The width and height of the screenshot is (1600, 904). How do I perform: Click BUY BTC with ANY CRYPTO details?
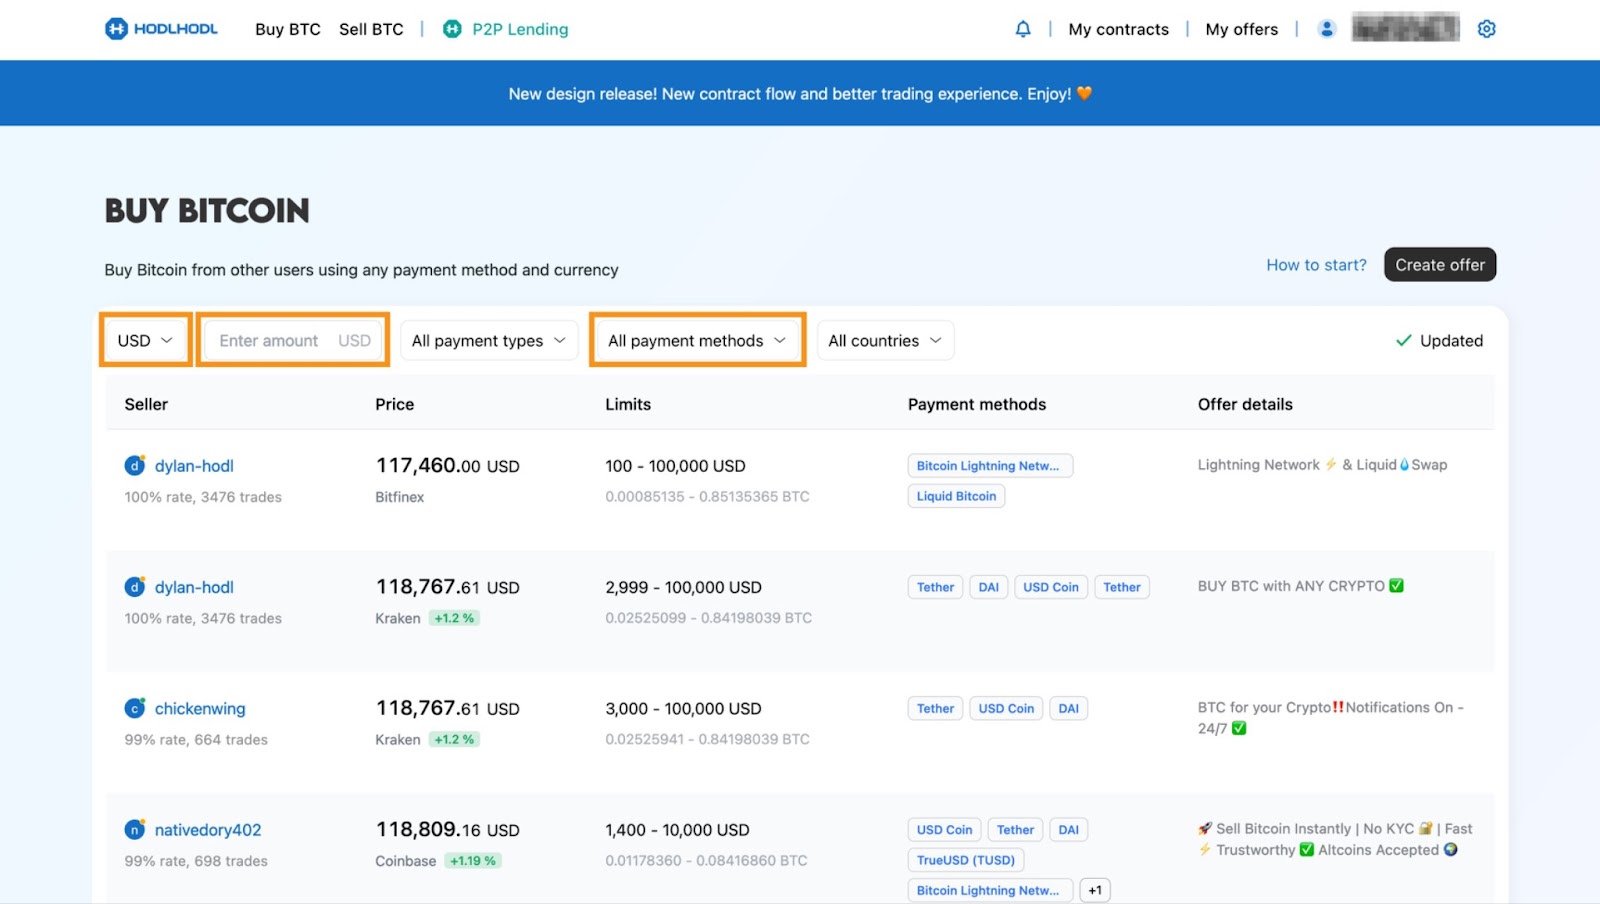(x=1301, y=586)
